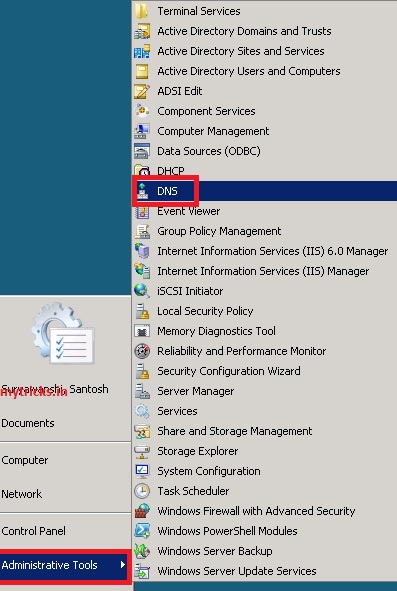Viewport: 397px width, 591px height.
Task: Start the Services console label
Action: [x=177, y=411]
